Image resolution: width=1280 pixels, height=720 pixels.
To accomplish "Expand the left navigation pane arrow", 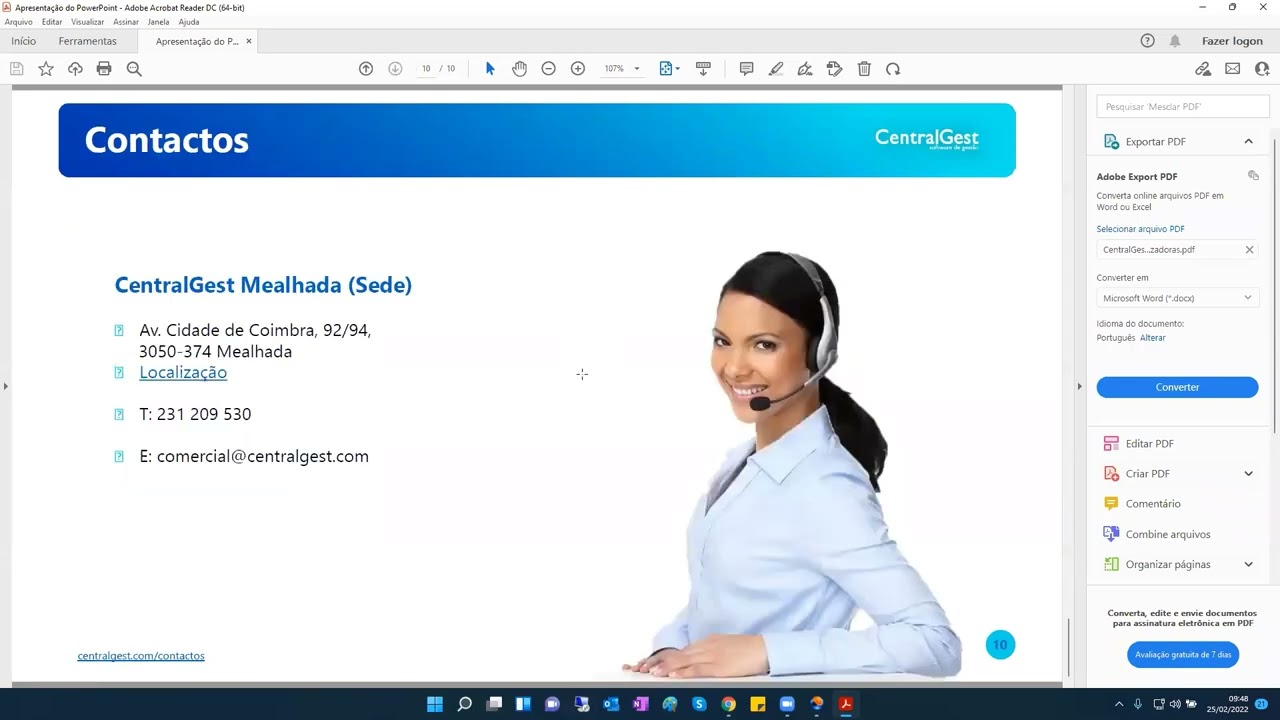I will pyautogui.click(x=5, y=386).
